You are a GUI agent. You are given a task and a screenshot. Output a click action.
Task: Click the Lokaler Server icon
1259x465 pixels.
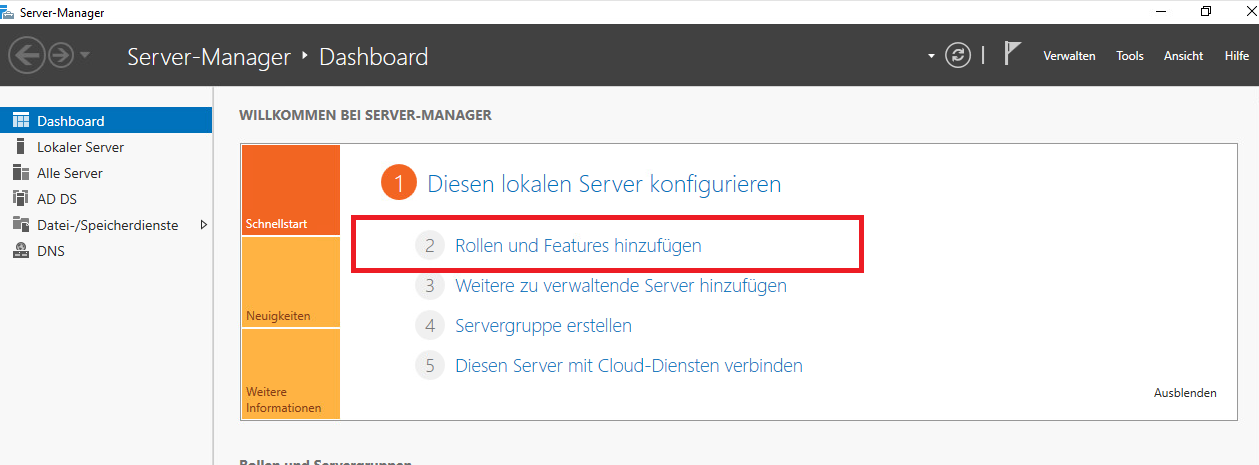tap(20, 147)
